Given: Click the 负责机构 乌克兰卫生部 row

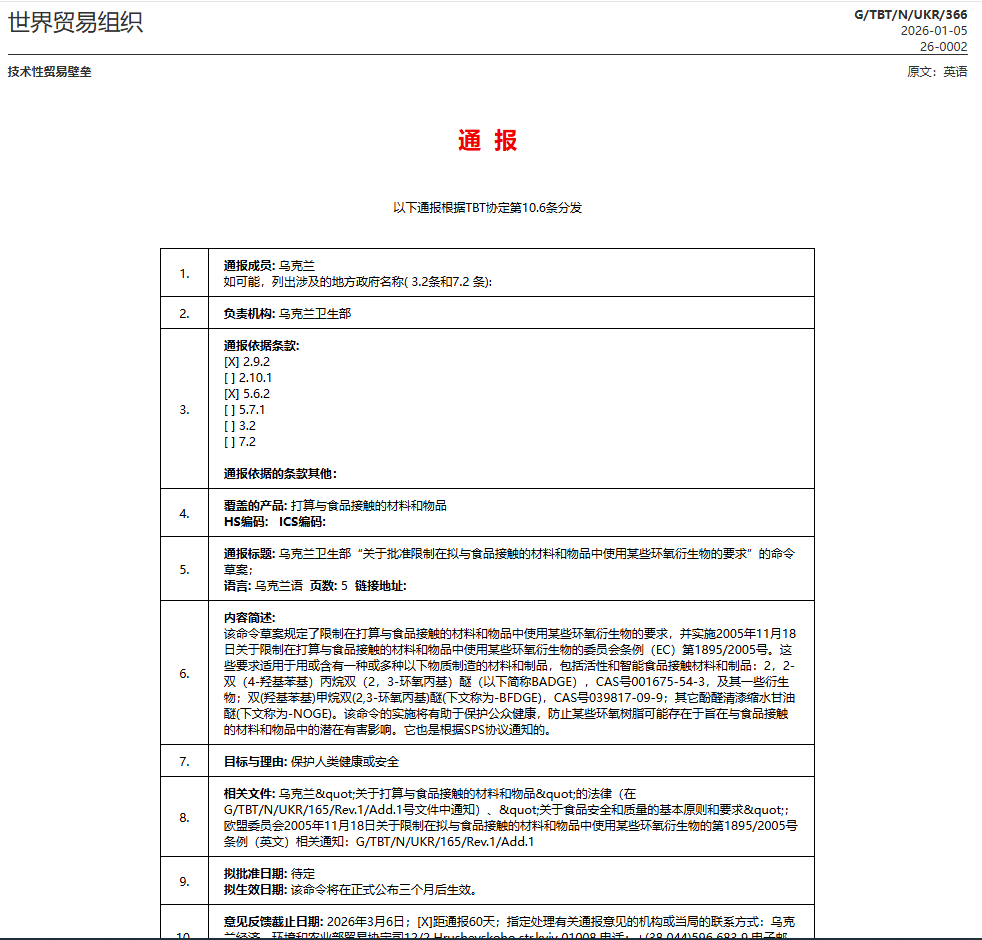Looking at the screenshot, I should [x=287, y=313].
